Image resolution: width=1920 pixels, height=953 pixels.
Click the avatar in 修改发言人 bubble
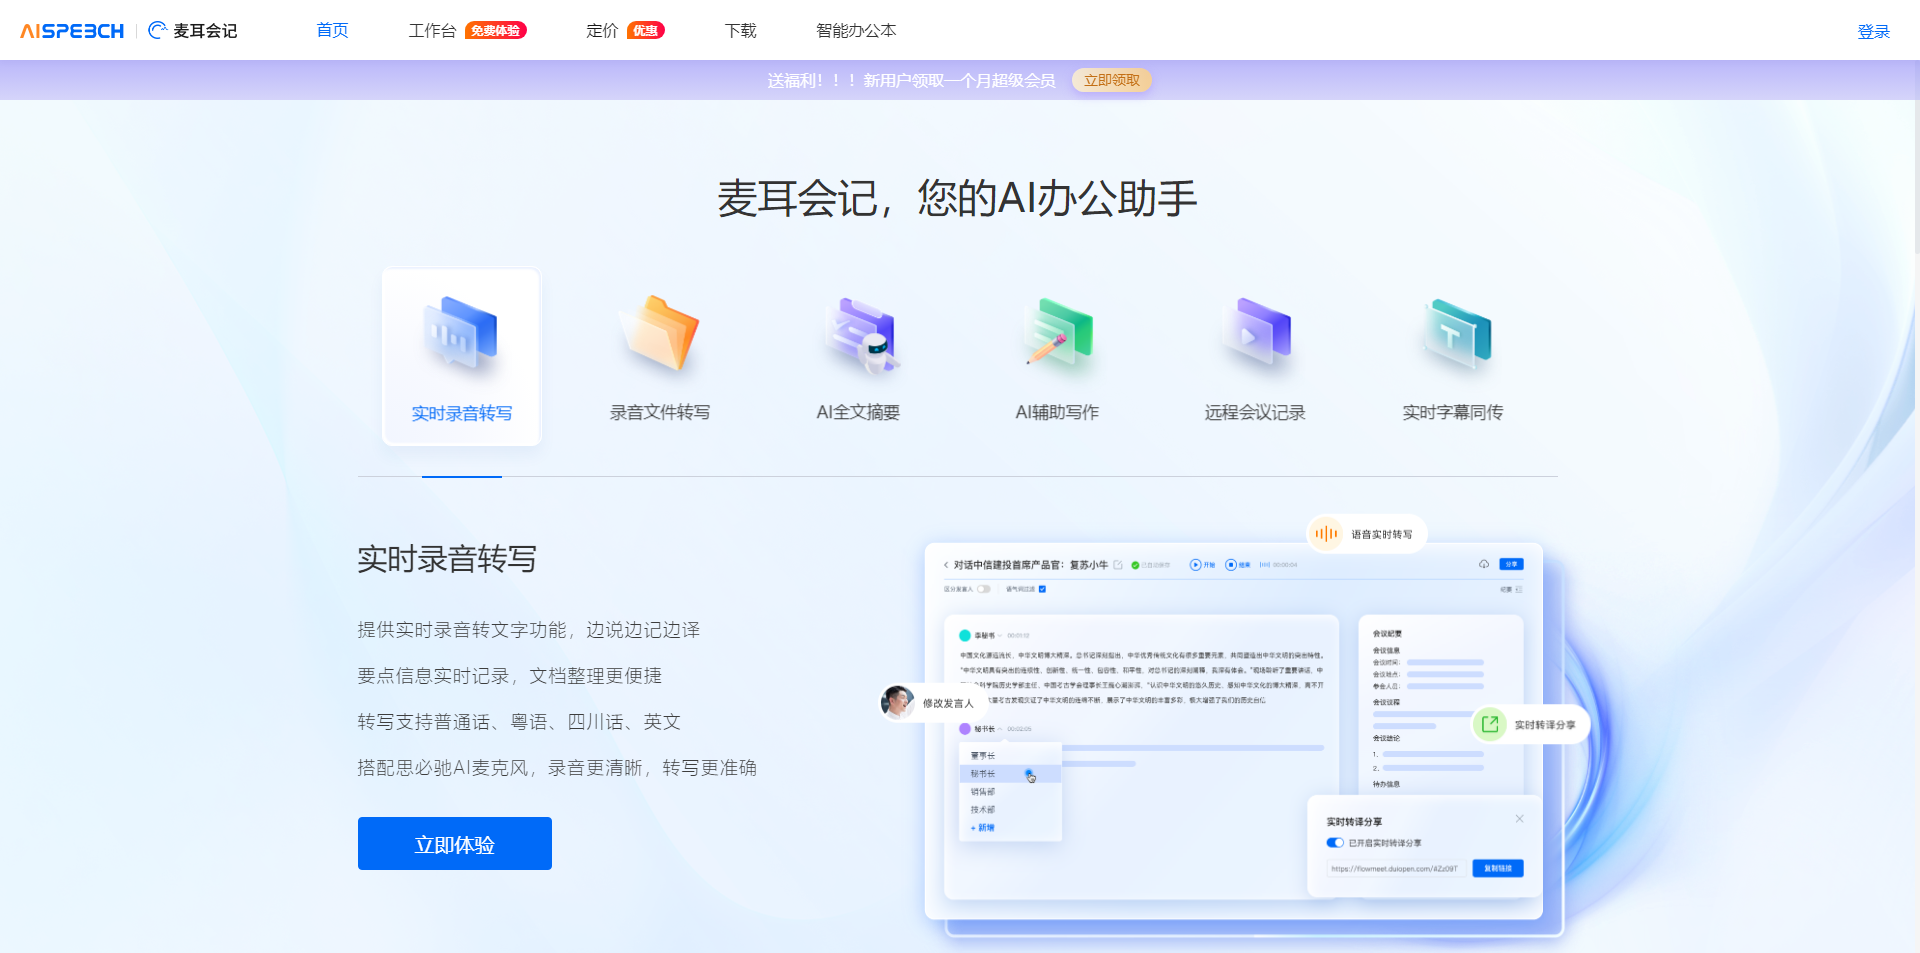click(897, 702)
